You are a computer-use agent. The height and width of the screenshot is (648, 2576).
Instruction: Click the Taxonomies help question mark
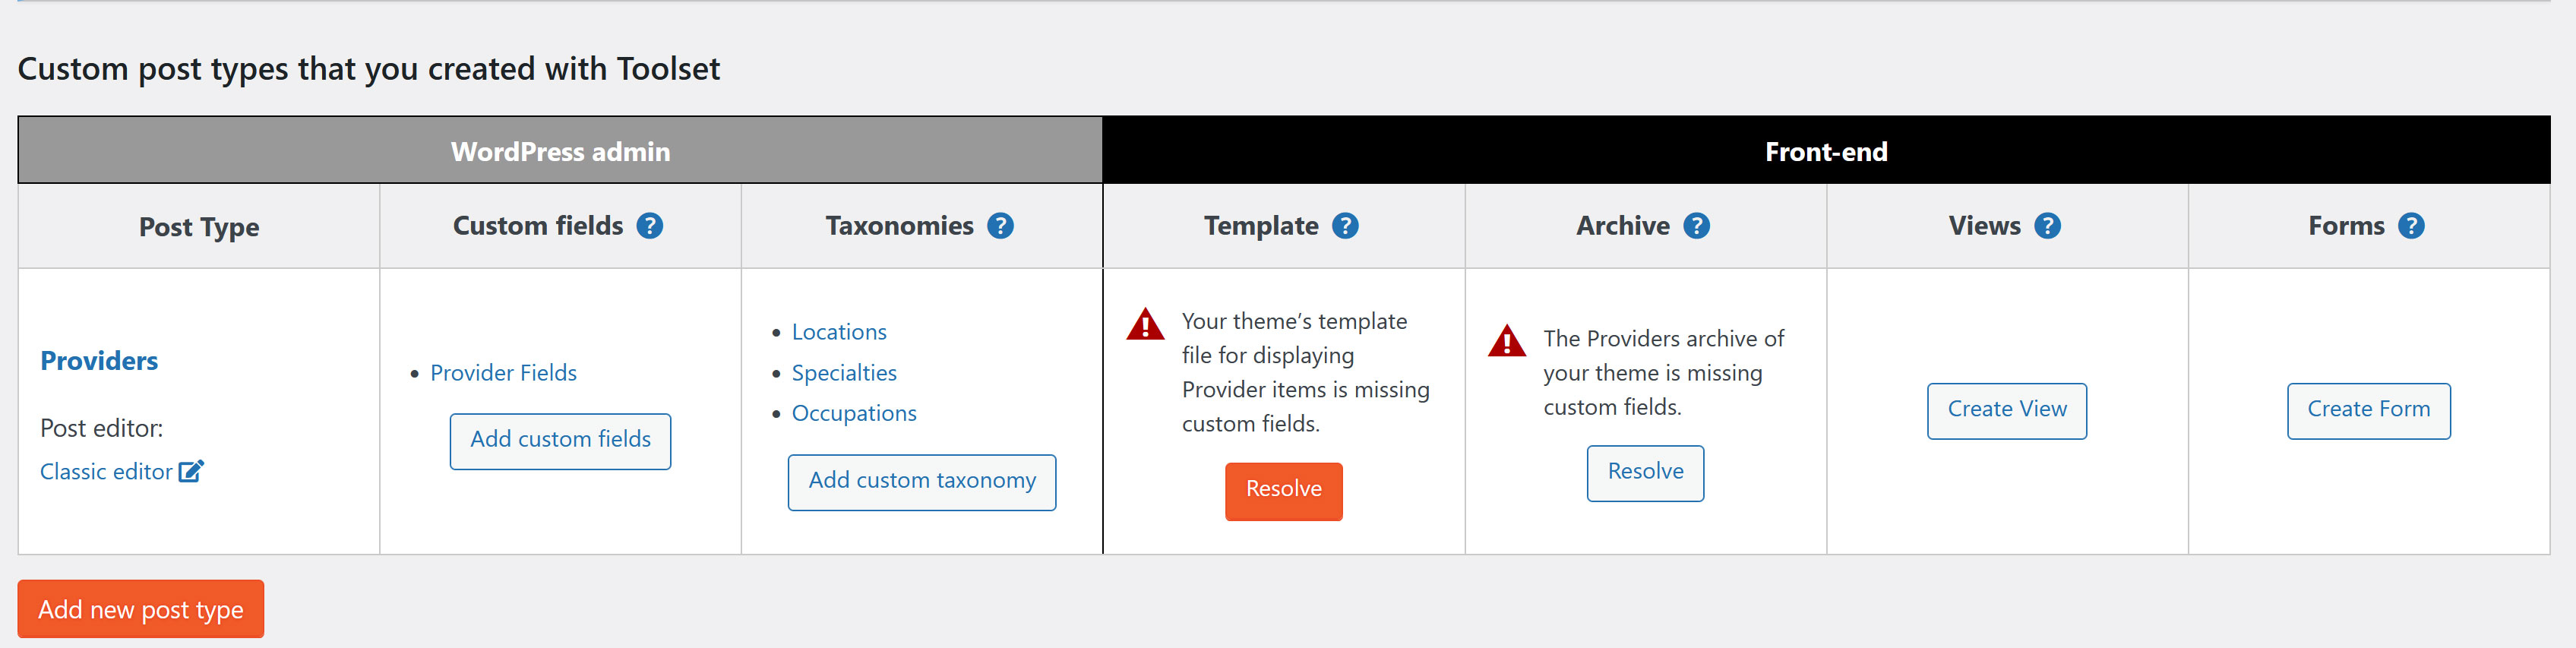tap(1000, 226)
